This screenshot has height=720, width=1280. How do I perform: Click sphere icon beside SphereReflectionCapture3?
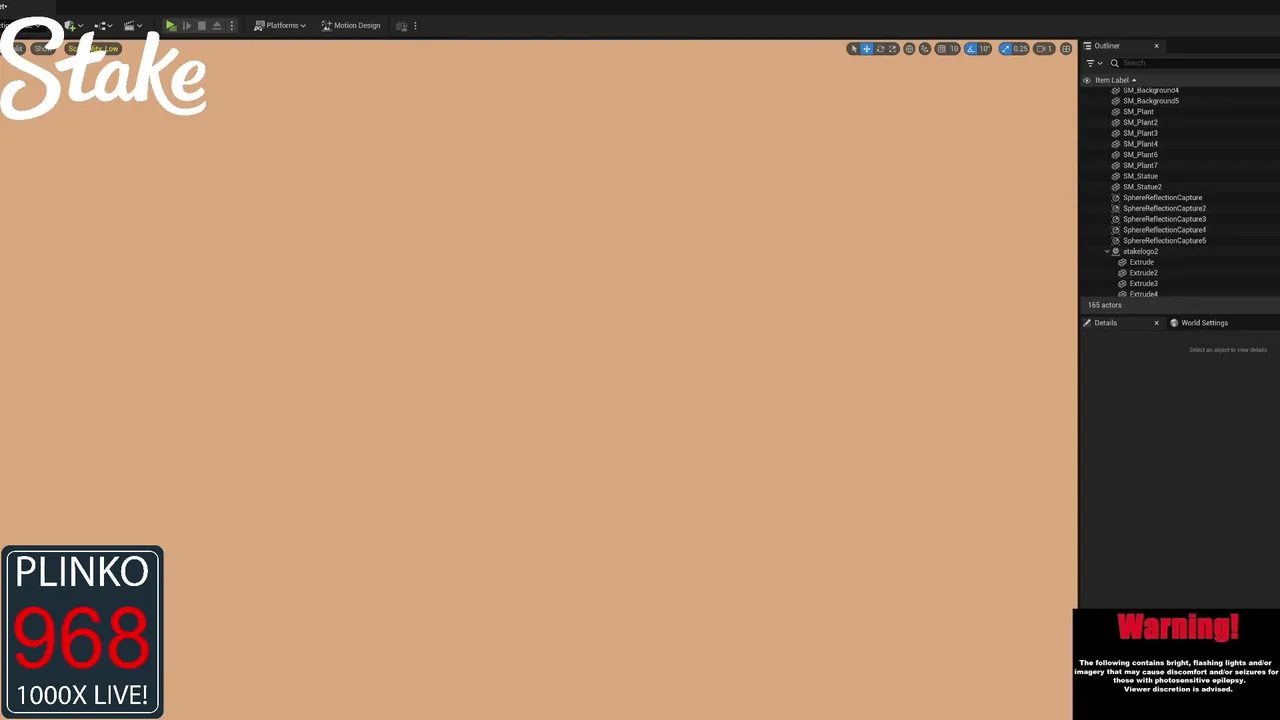coord(1116,219)
